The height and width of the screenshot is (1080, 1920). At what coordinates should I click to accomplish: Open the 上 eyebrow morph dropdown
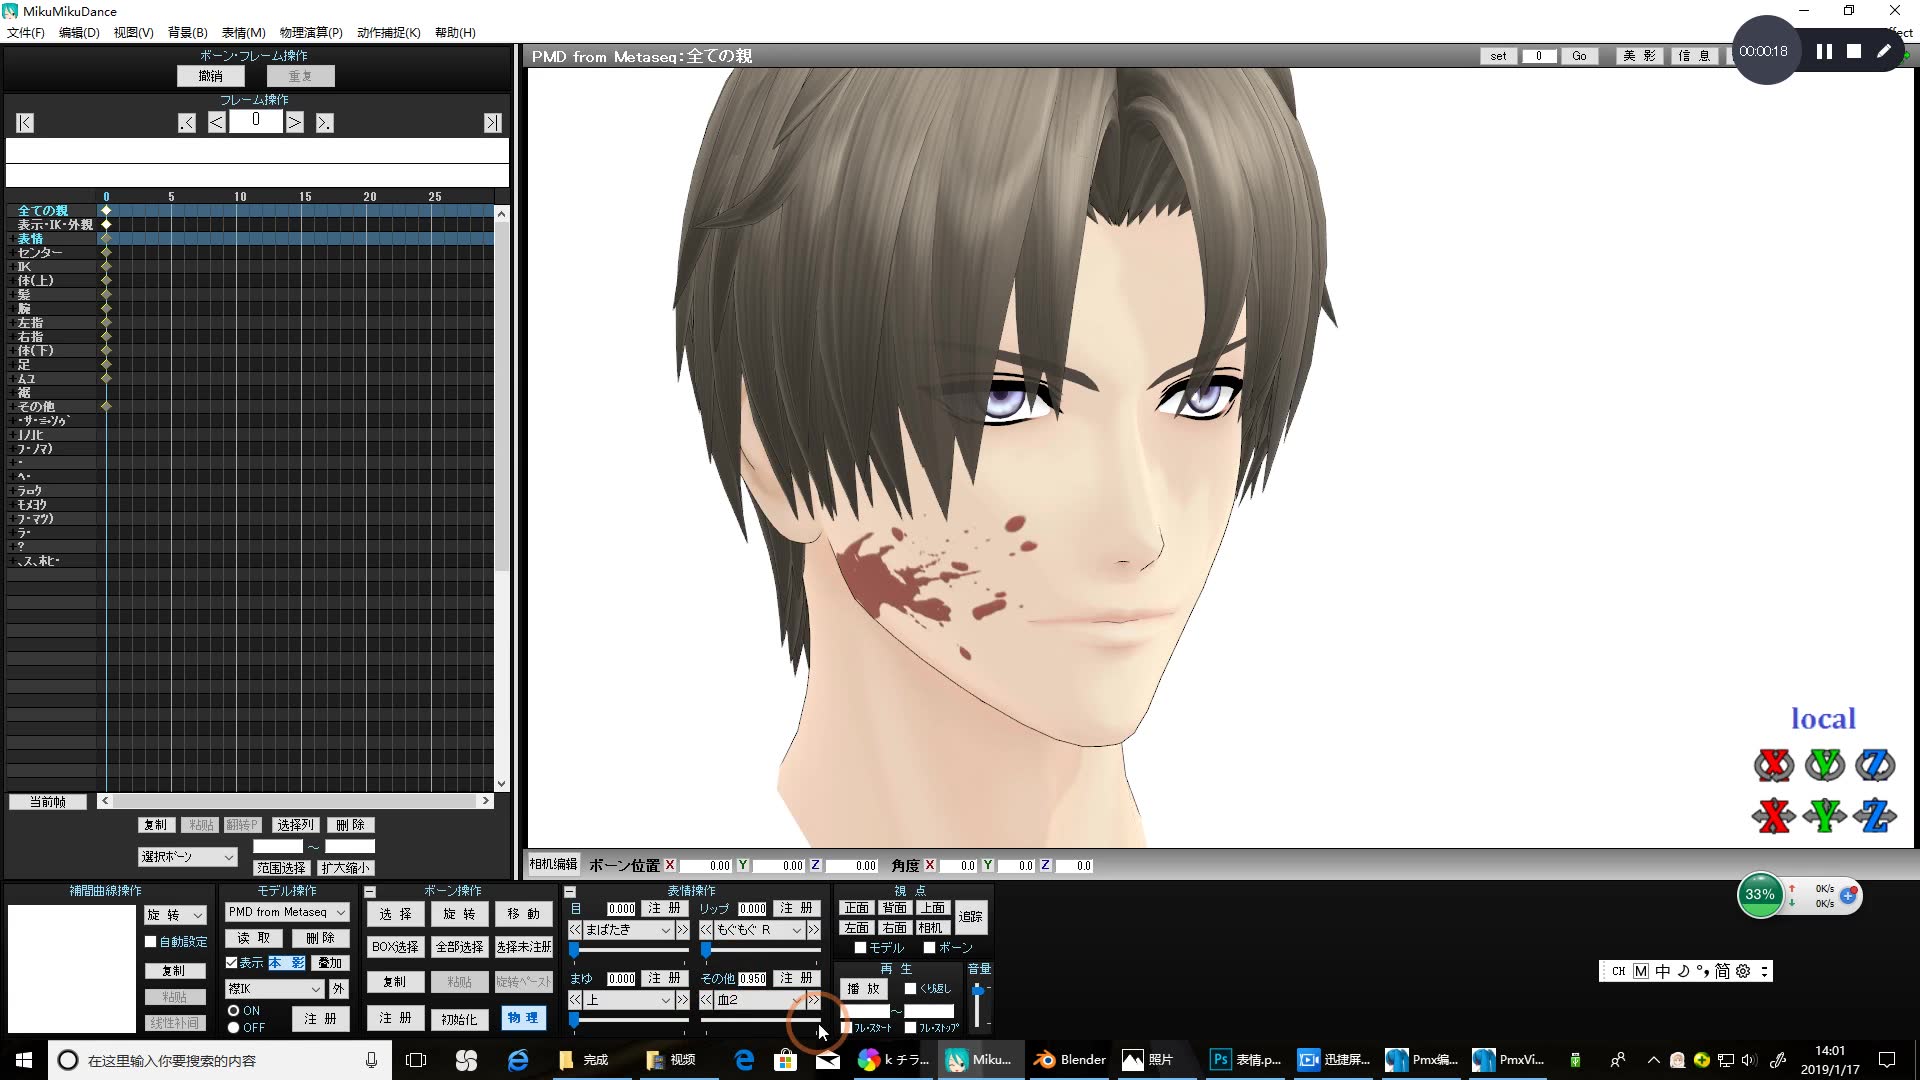click(629, 1000)
